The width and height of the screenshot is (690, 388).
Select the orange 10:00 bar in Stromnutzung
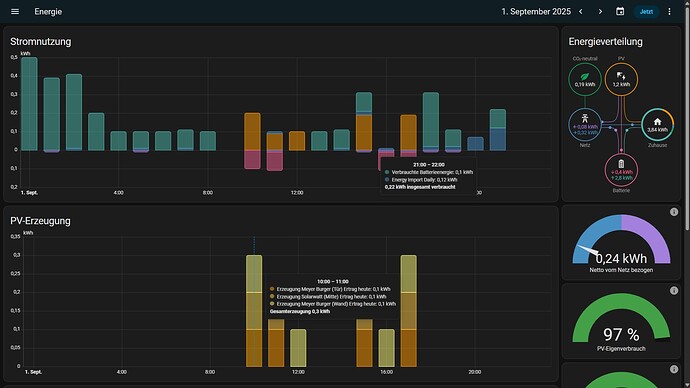point(252,132)
